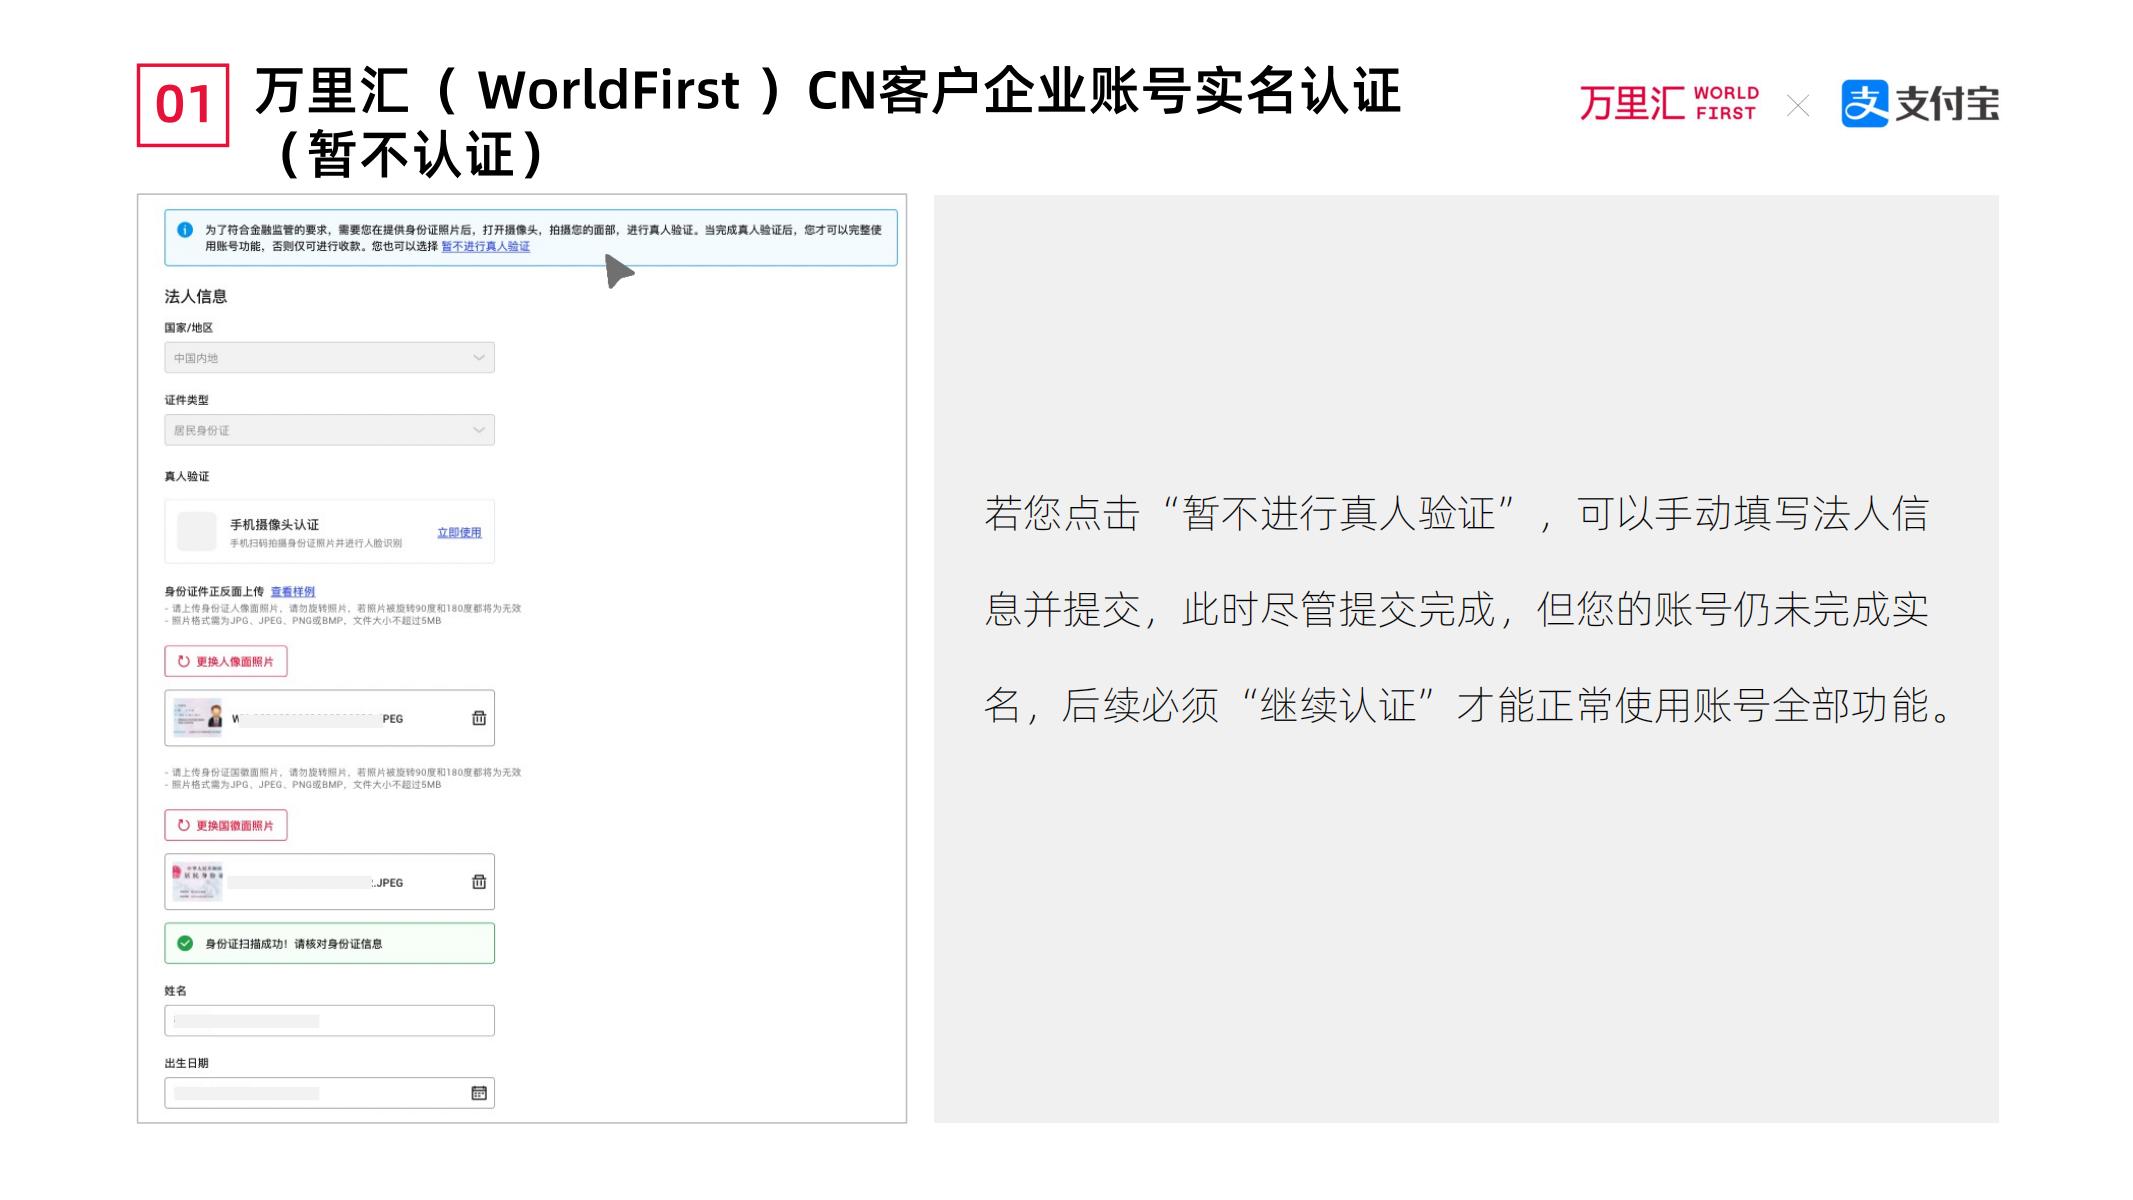
Task: Delete the national emblem side photo with trash icon
Action: [x=479, y=882]
